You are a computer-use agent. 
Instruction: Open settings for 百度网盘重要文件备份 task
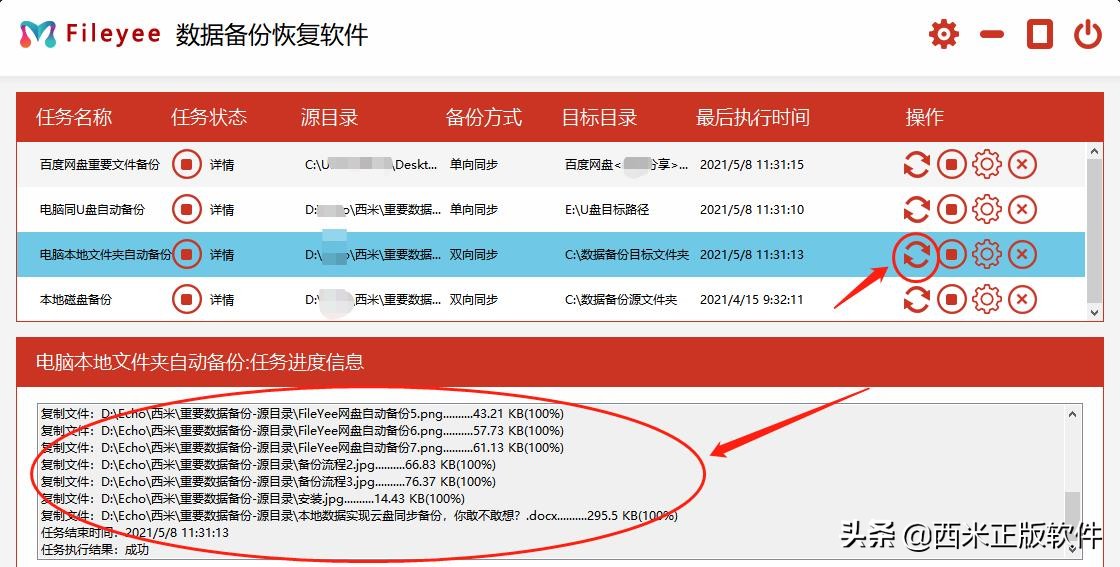987,164
